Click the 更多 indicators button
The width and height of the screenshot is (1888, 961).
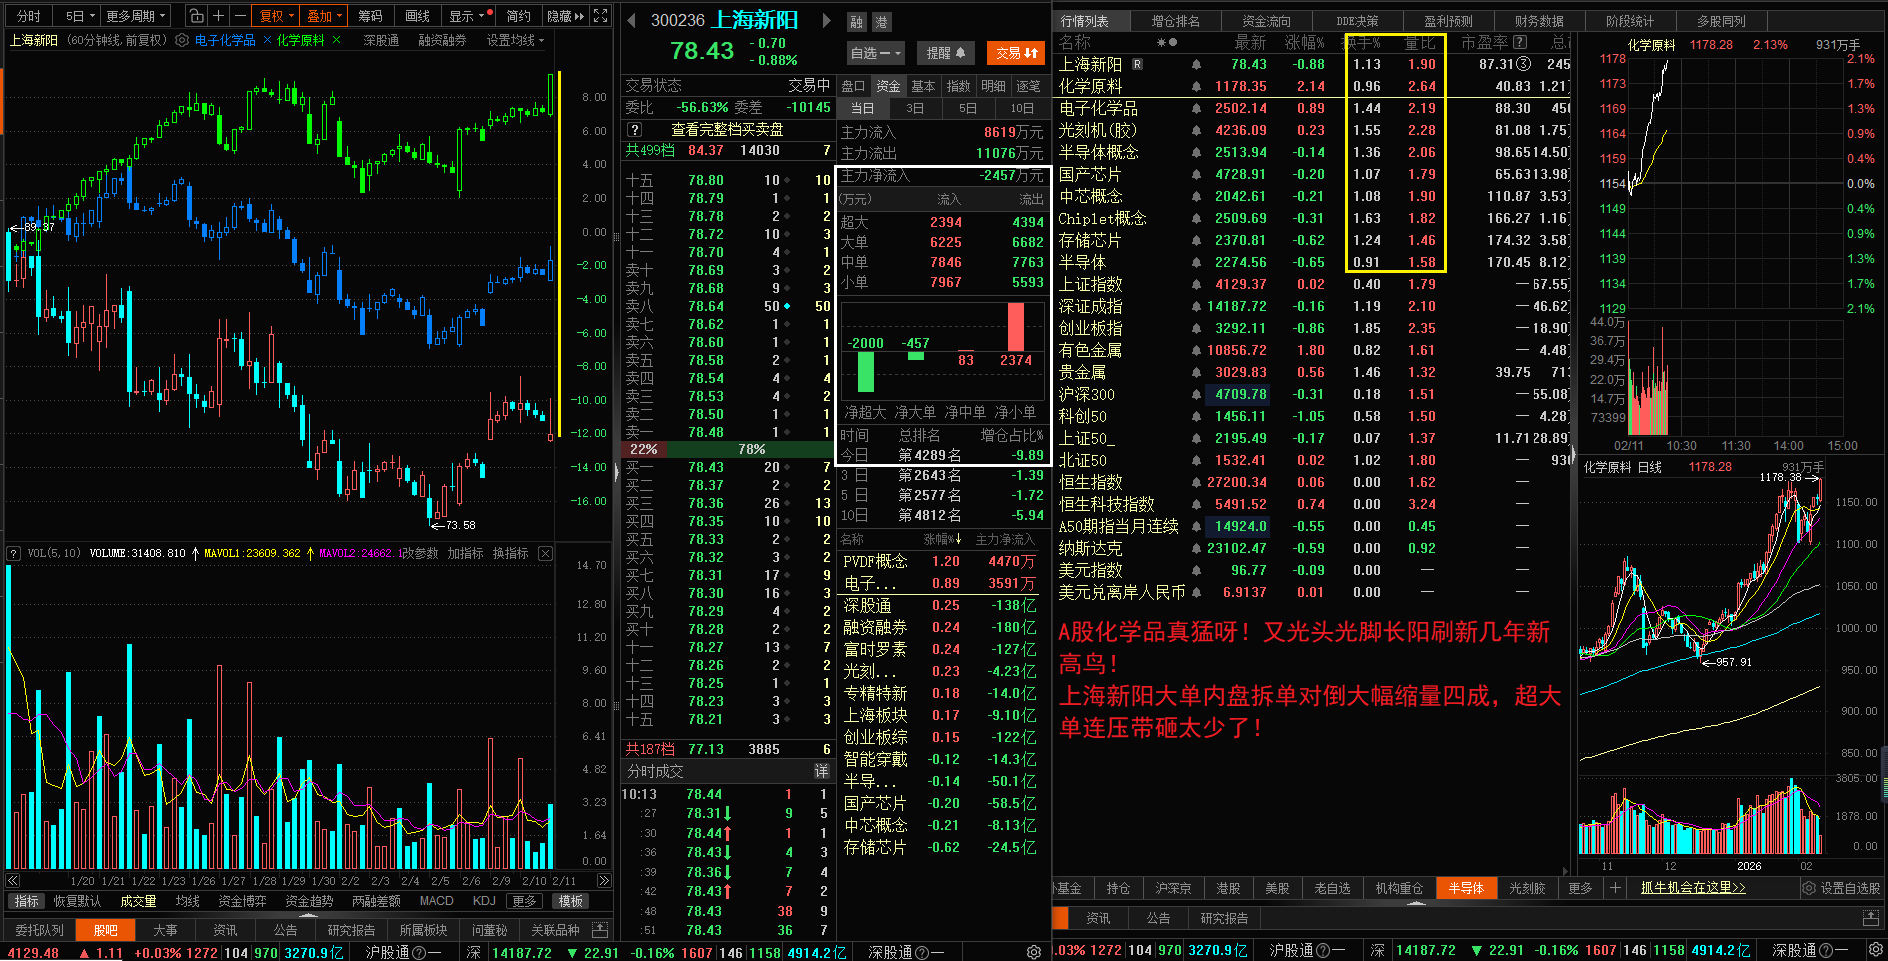pos(524,901)
